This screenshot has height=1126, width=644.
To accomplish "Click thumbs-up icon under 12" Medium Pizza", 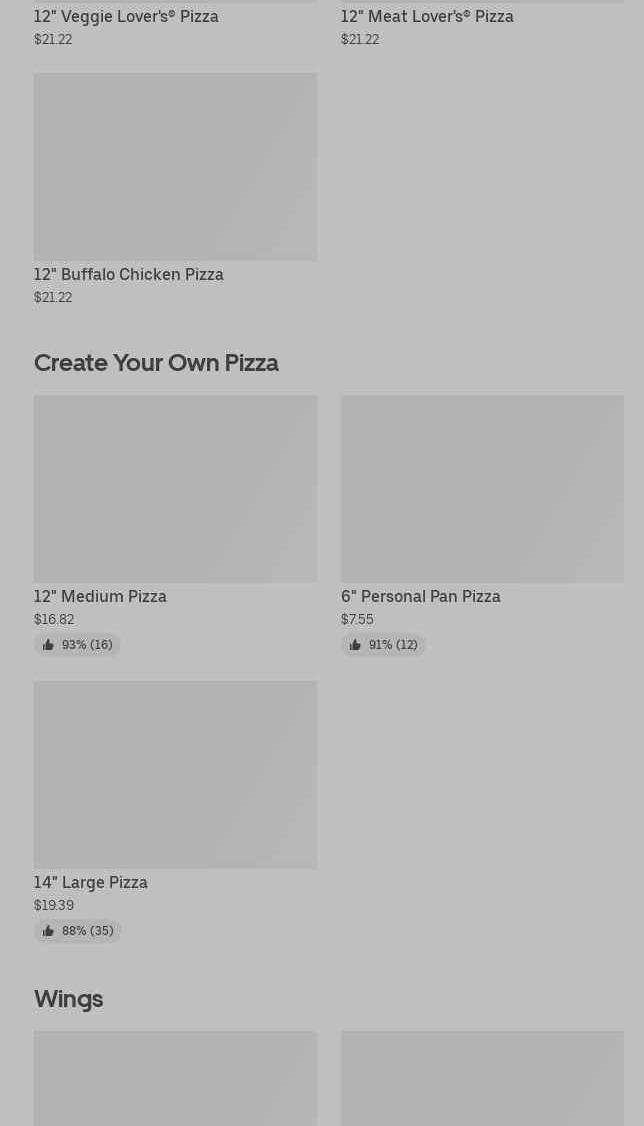I will [x=48, y=645].
